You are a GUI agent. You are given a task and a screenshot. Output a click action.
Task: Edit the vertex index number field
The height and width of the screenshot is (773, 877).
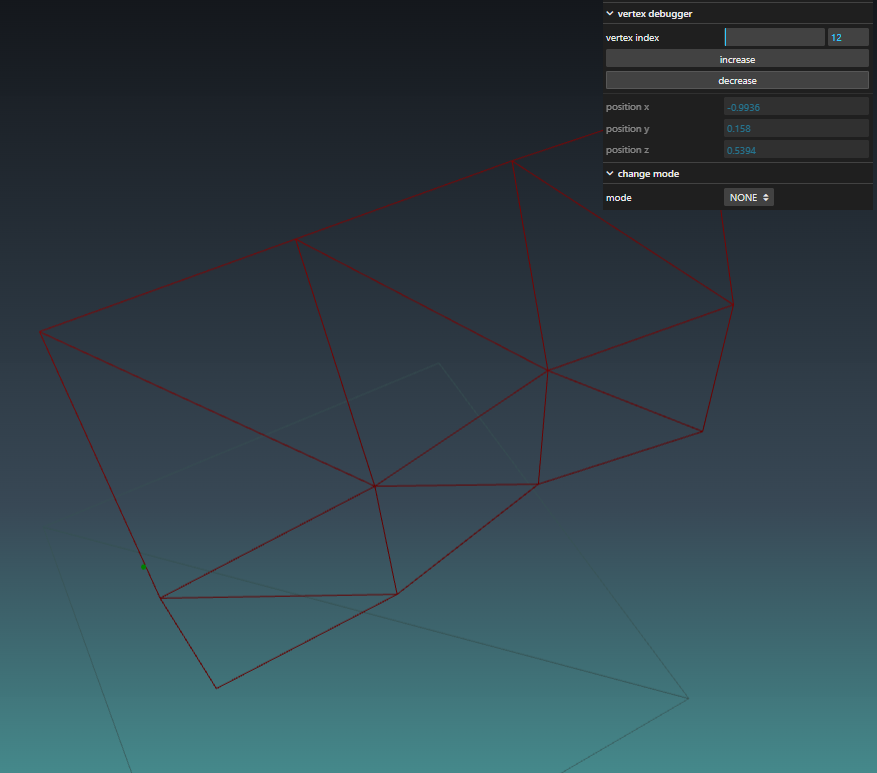click(x=848, y=37)
